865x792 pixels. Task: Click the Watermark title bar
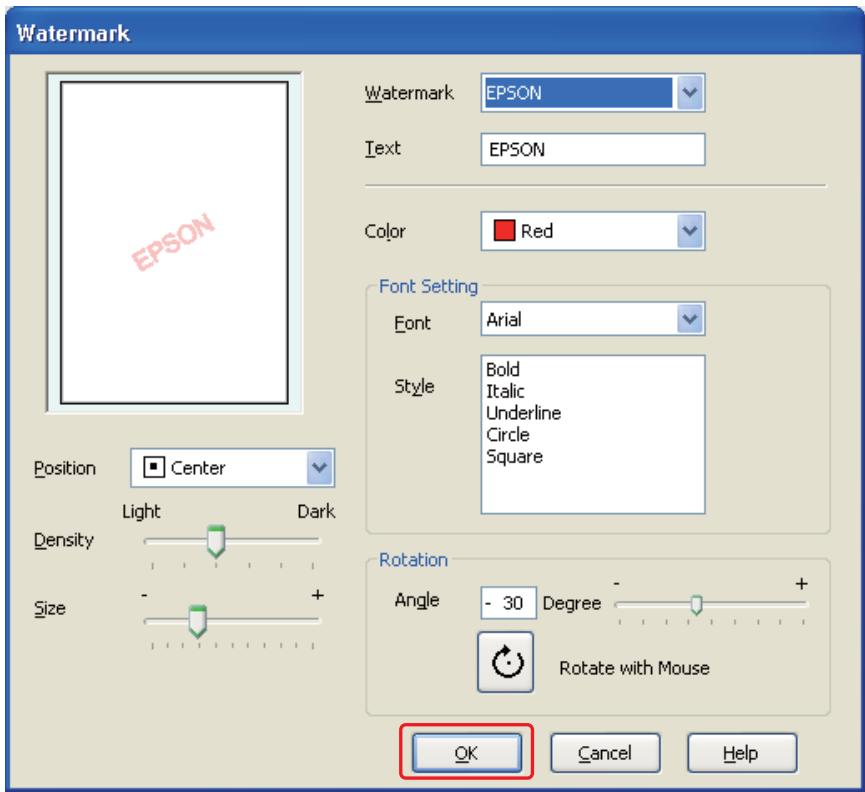click(x=435, y=32)
